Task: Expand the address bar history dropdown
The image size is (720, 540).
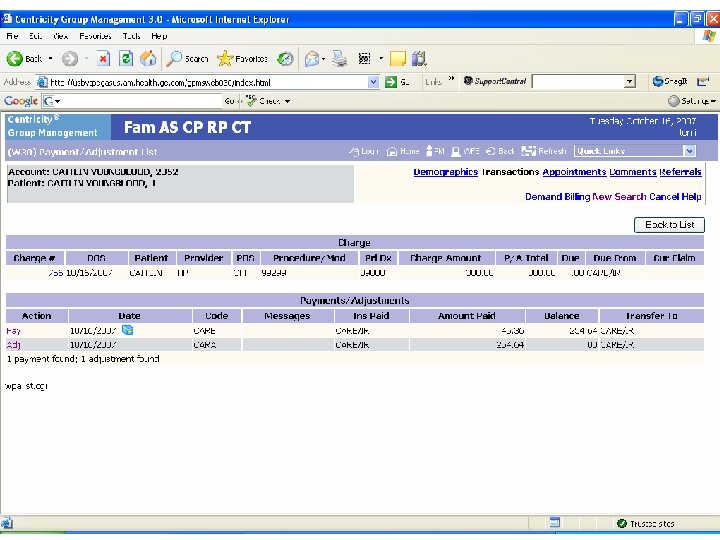Action: [x=374, y=82]
